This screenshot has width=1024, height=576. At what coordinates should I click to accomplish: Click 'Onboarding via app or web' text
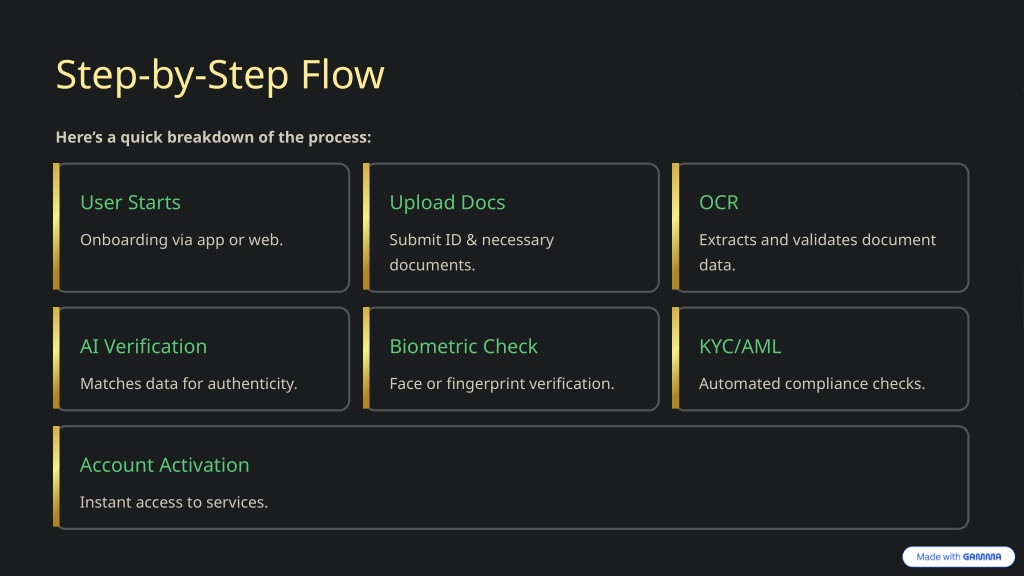point(181,240)
